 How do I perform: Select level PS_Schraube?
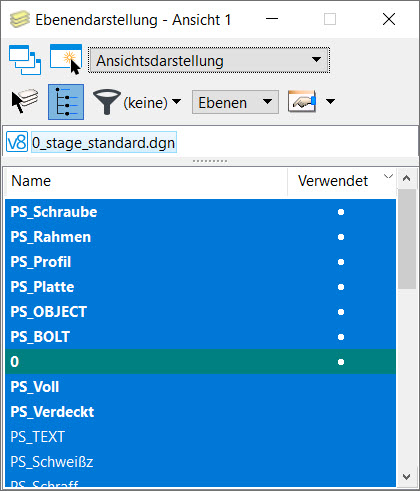tap(200, 212)
